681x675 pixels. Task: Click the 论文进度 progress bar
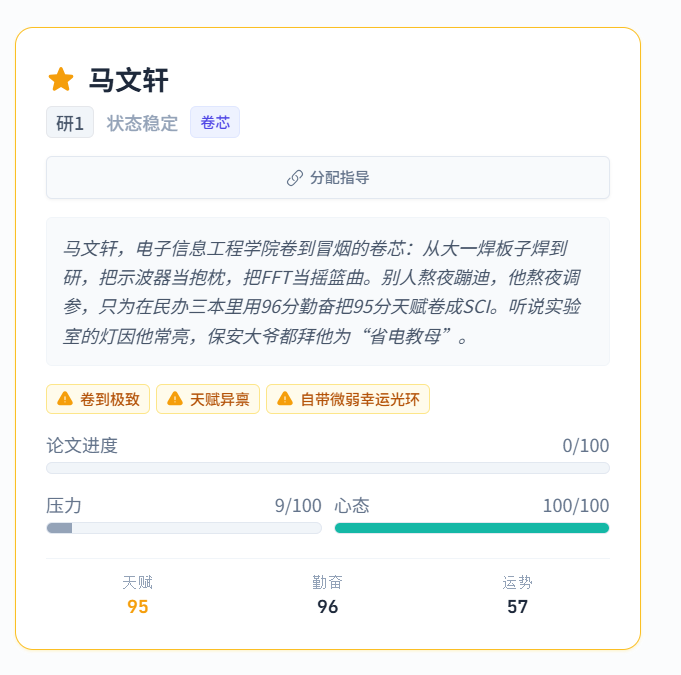click(327, 468)
